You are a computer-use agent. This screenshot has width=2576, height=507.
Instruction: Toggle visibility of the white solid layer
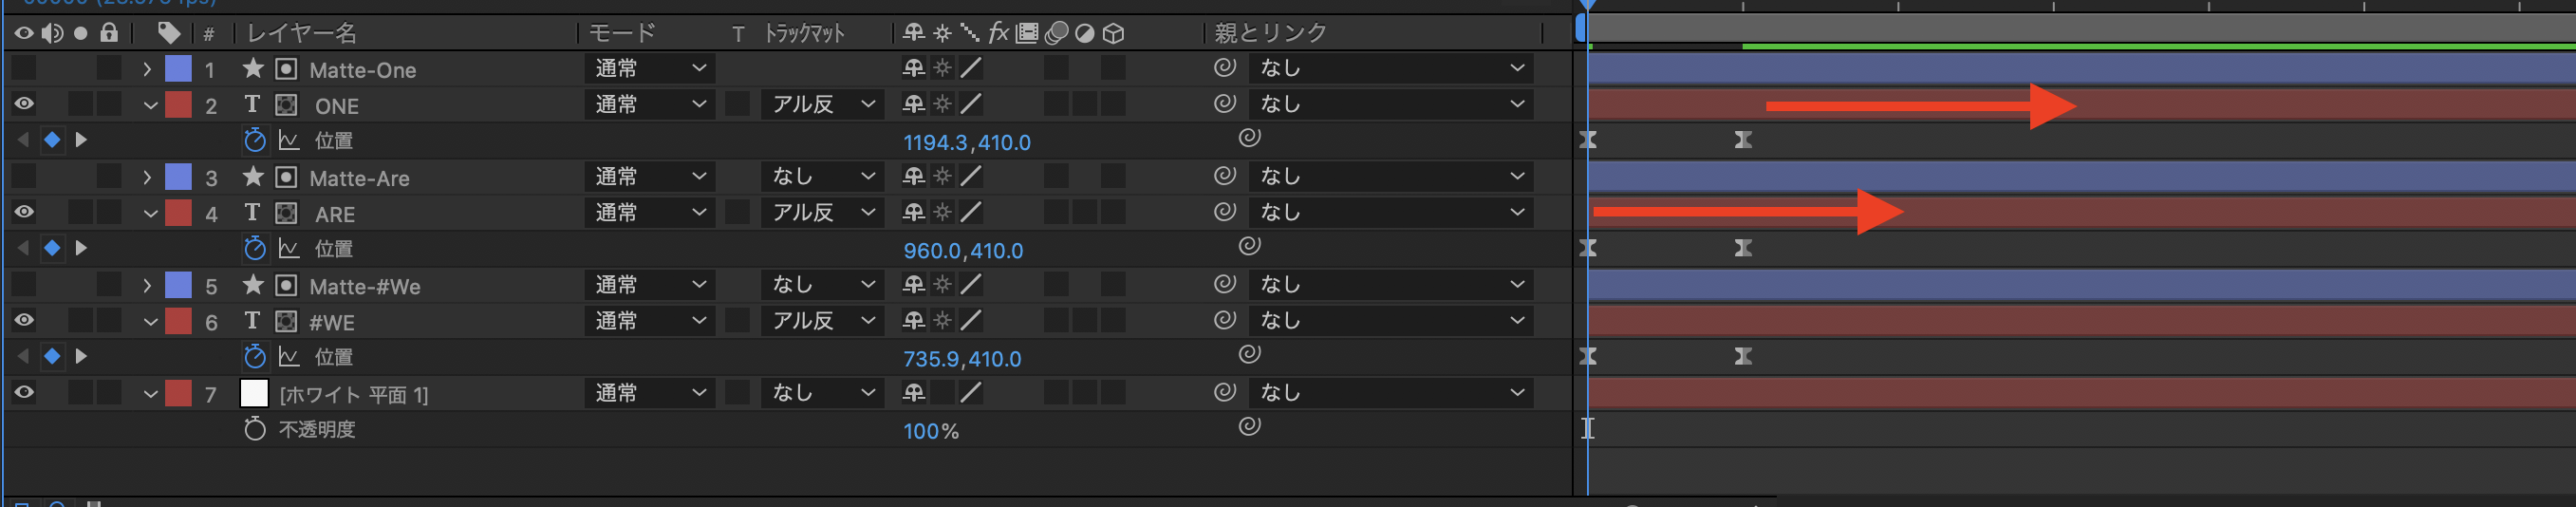[24, 393]
